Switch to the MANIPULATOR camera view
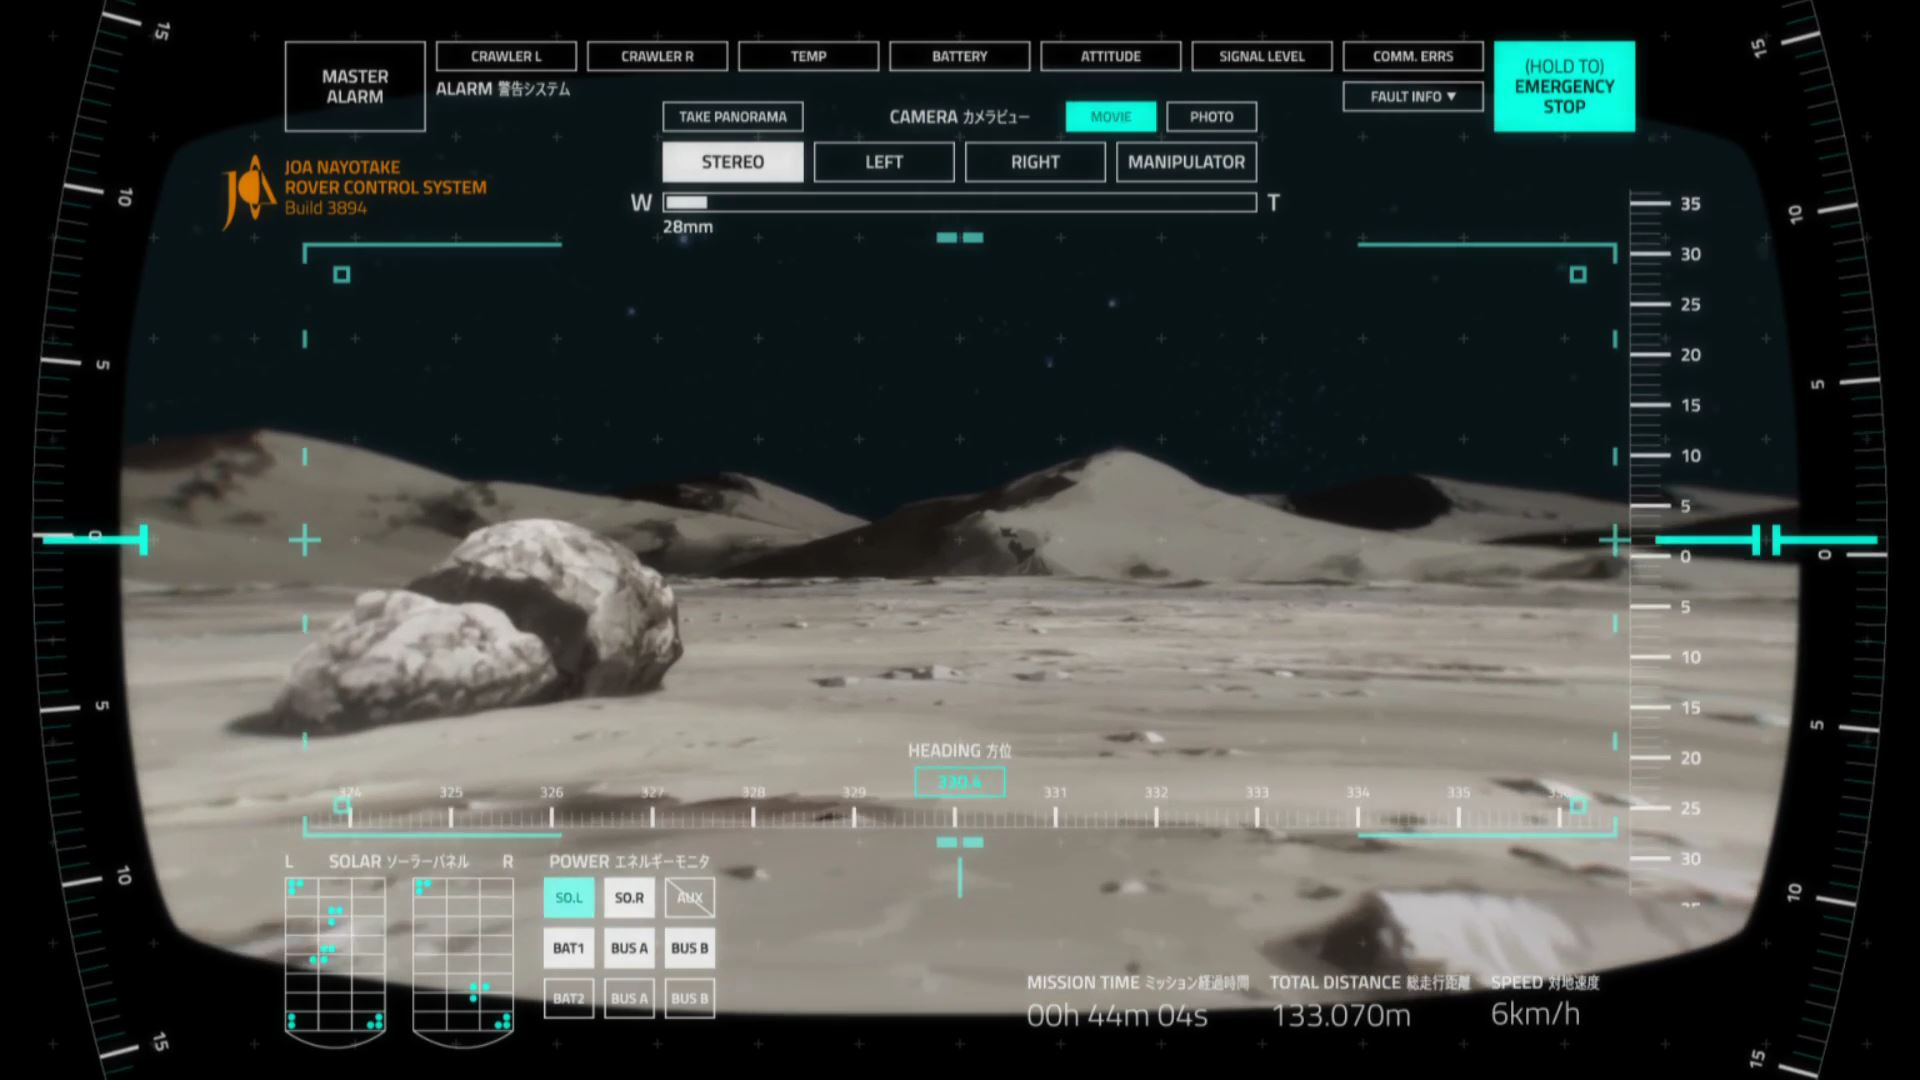Screen dimensions: 1920x1080 pyautogui.click(x=1186, y=162)
